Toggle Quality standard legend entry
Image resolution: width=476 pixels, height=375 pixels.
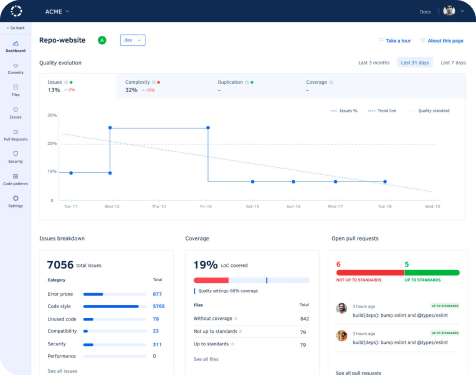429,111
